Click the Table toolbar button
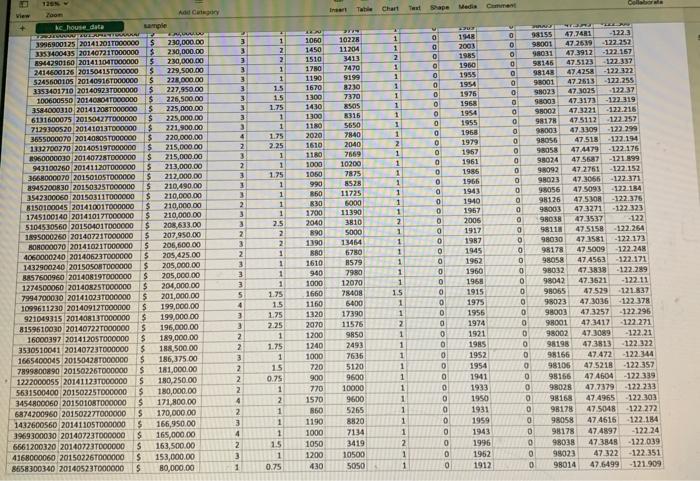700x481 pixels. 364,9
